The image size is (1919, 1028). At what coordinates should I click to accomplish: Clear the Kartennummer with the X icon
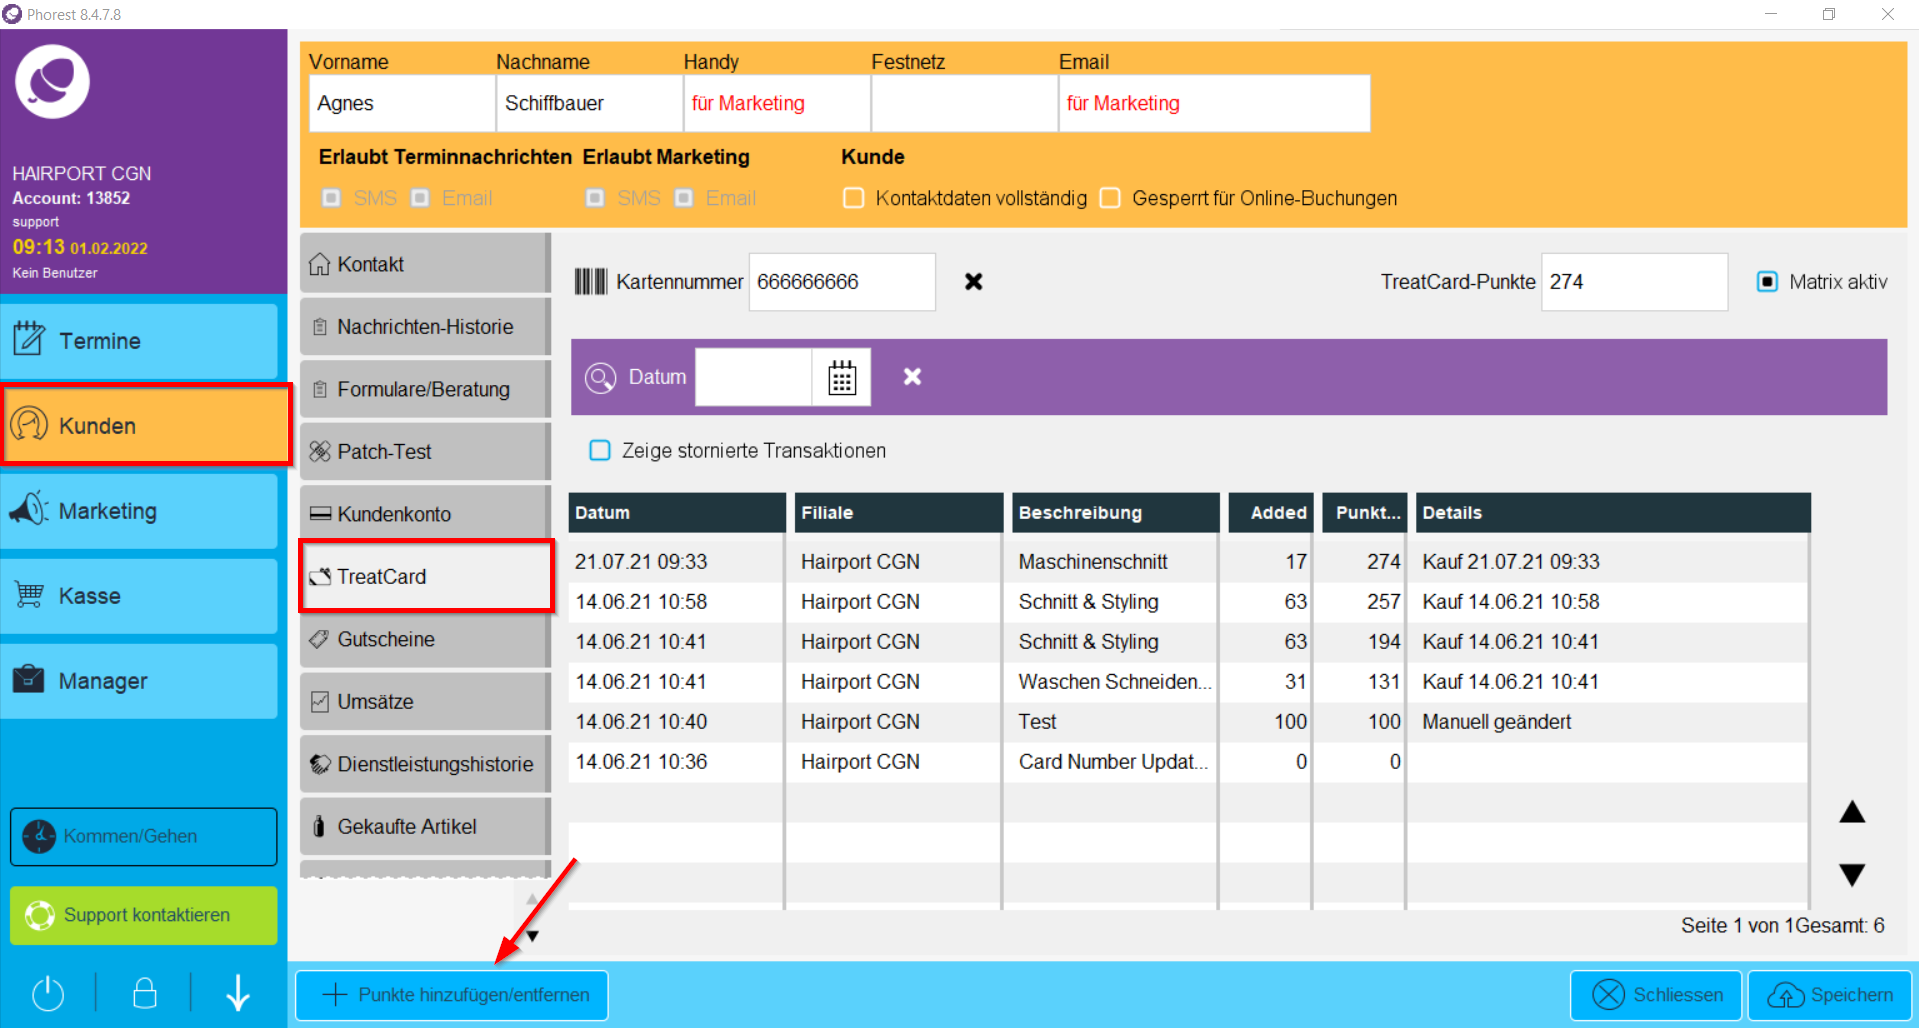pos(973,282)
